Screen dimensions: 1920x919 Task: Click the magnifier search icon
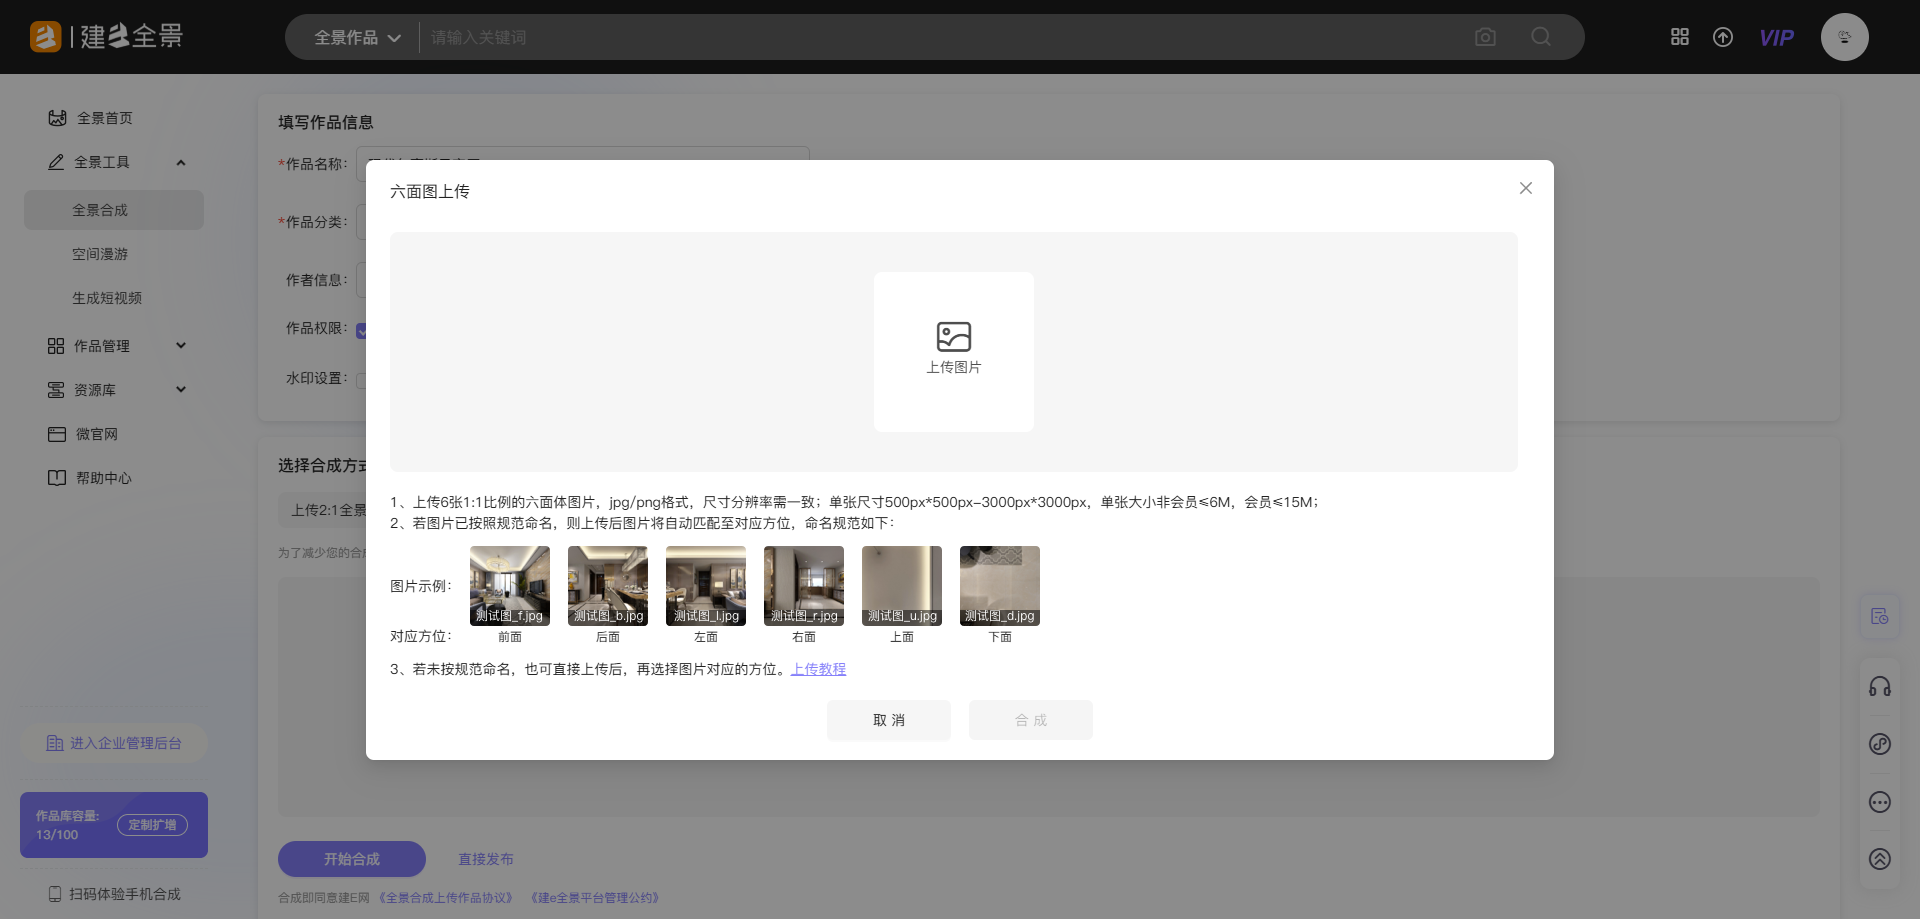1541,37
